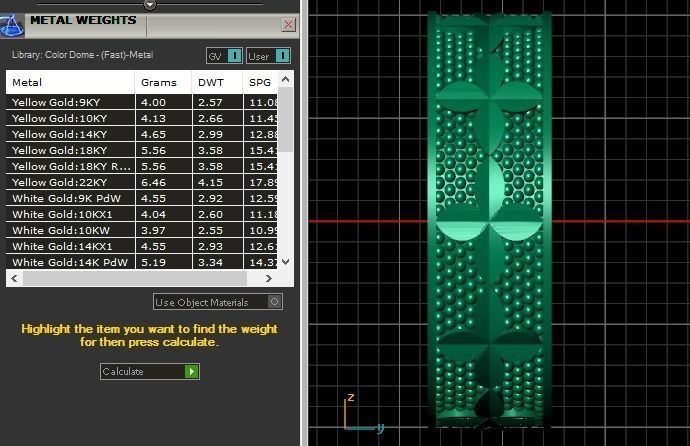Click the horizontal scrollbar thumb under table

coord(135,278)
